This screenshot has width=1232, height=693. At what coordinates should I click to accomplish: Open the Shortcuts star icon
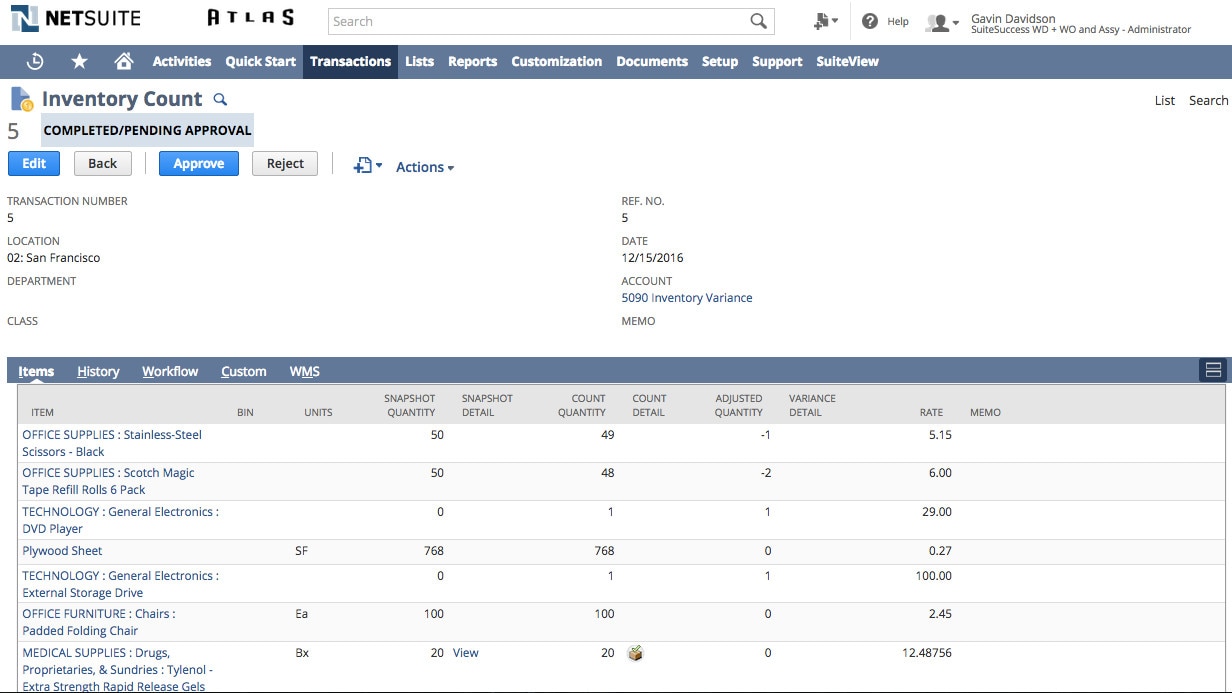pyautogui.click(x=80, y=62)
